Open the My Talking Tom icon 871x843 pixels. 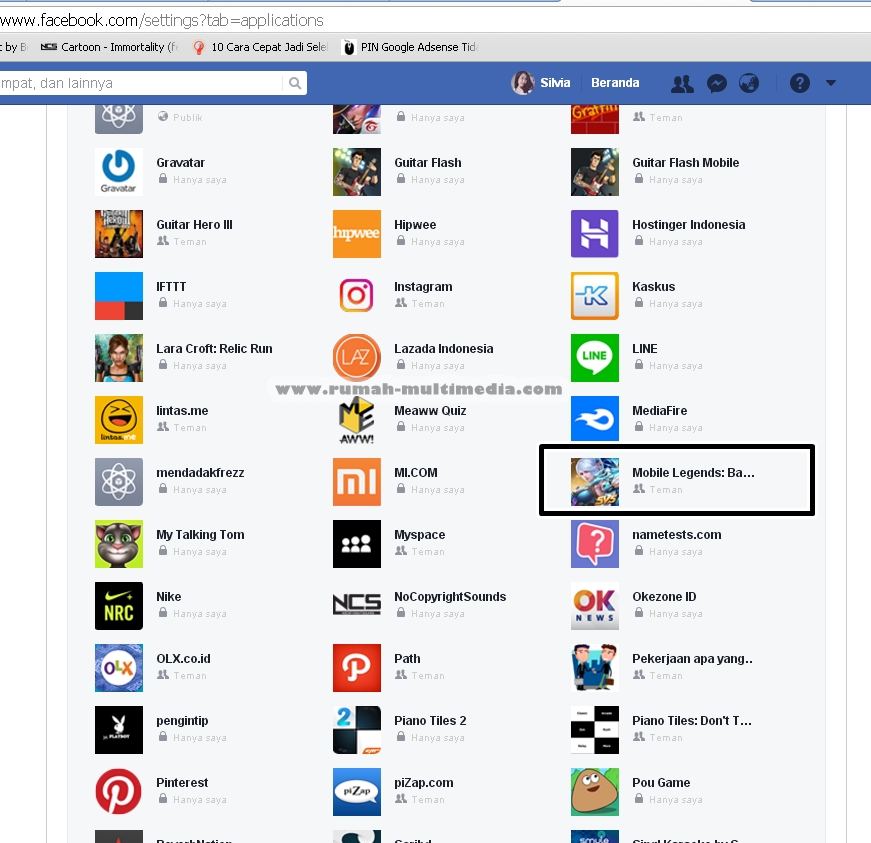(118, 544)
